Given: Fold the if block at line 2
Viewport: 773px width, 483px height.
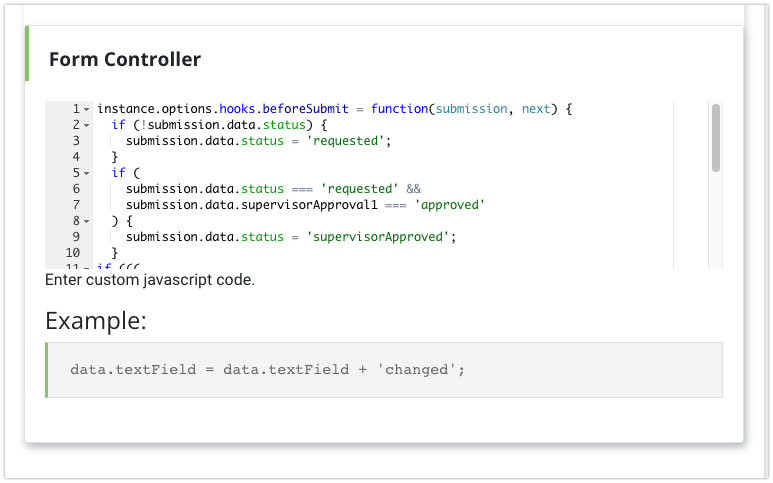Looking at the screenshot, I should pos(87,125).
